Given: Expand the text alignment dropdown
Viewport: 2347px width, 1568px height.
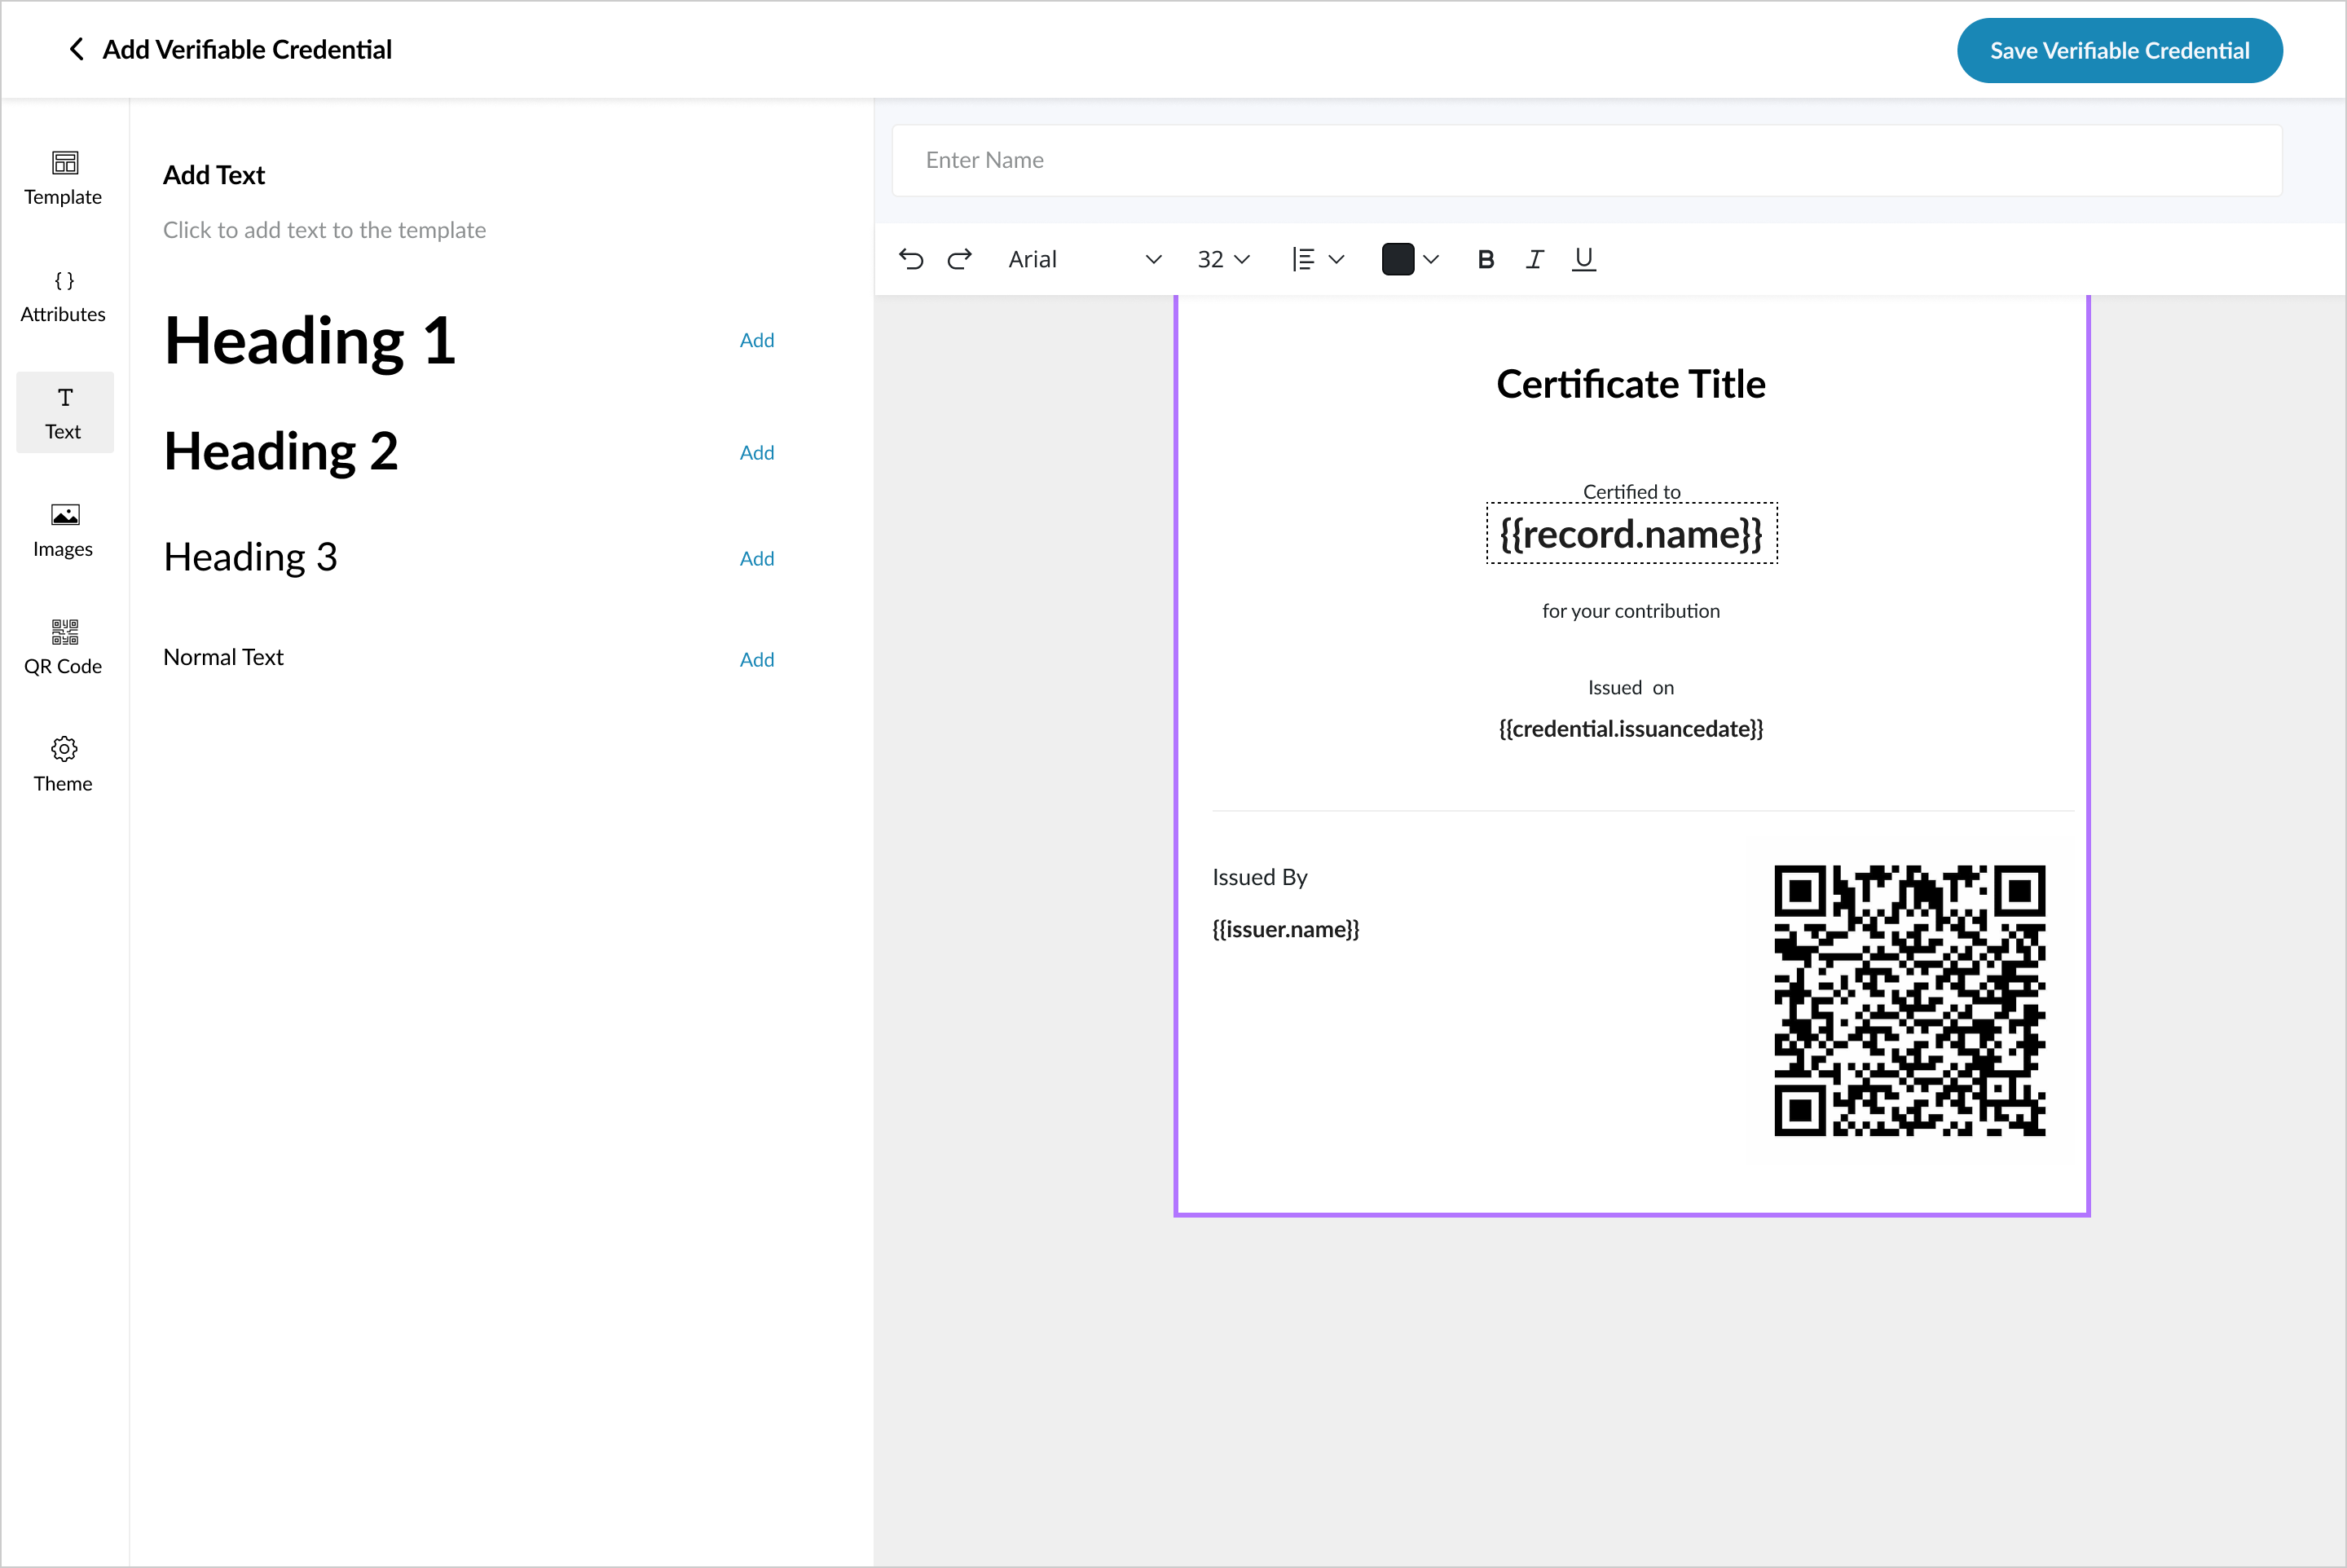Looking at the screenshot, I should 1317,260.
